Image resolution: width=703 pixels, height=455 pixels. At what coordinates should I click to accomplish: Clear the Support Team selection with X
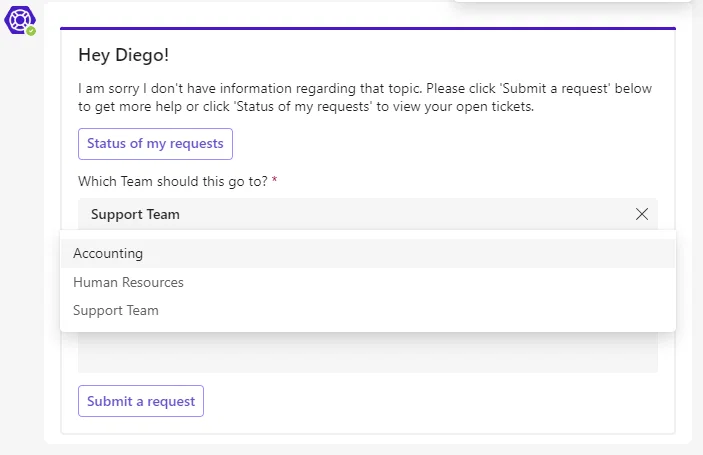point(642,214)
